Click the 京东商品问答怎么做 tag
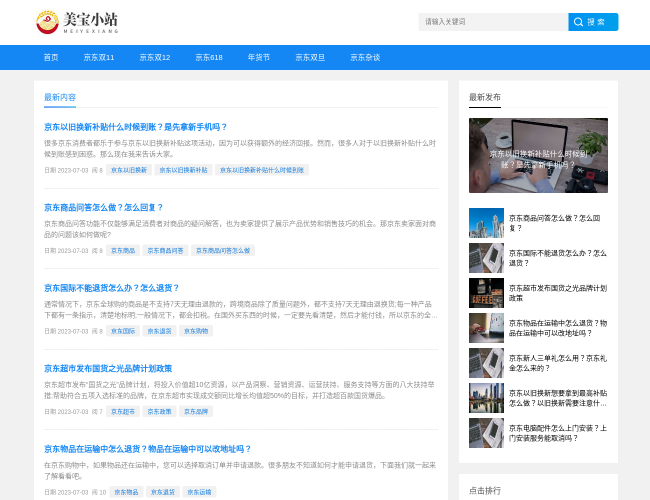650x500 pixels. point(223,250)
